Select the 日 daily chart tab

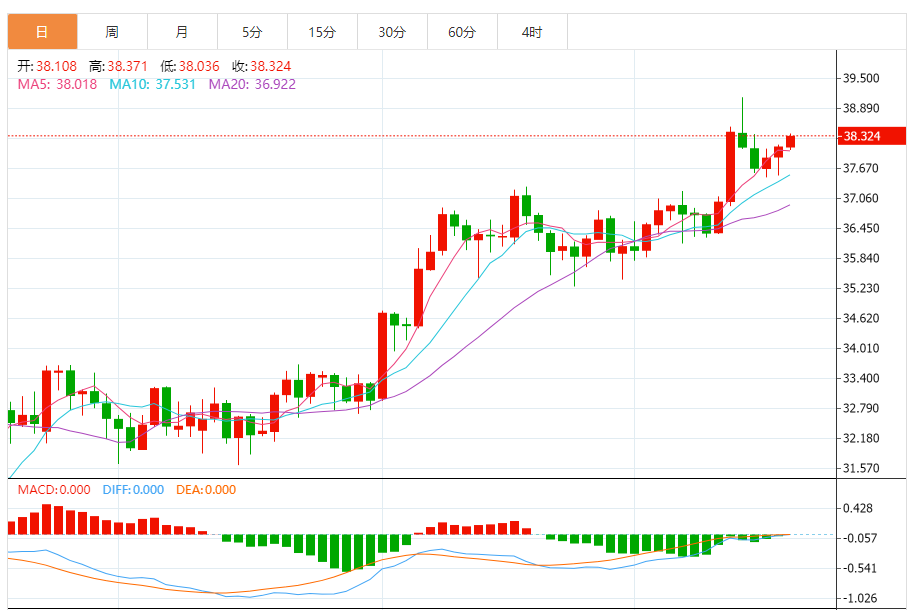tap(42, 32)
